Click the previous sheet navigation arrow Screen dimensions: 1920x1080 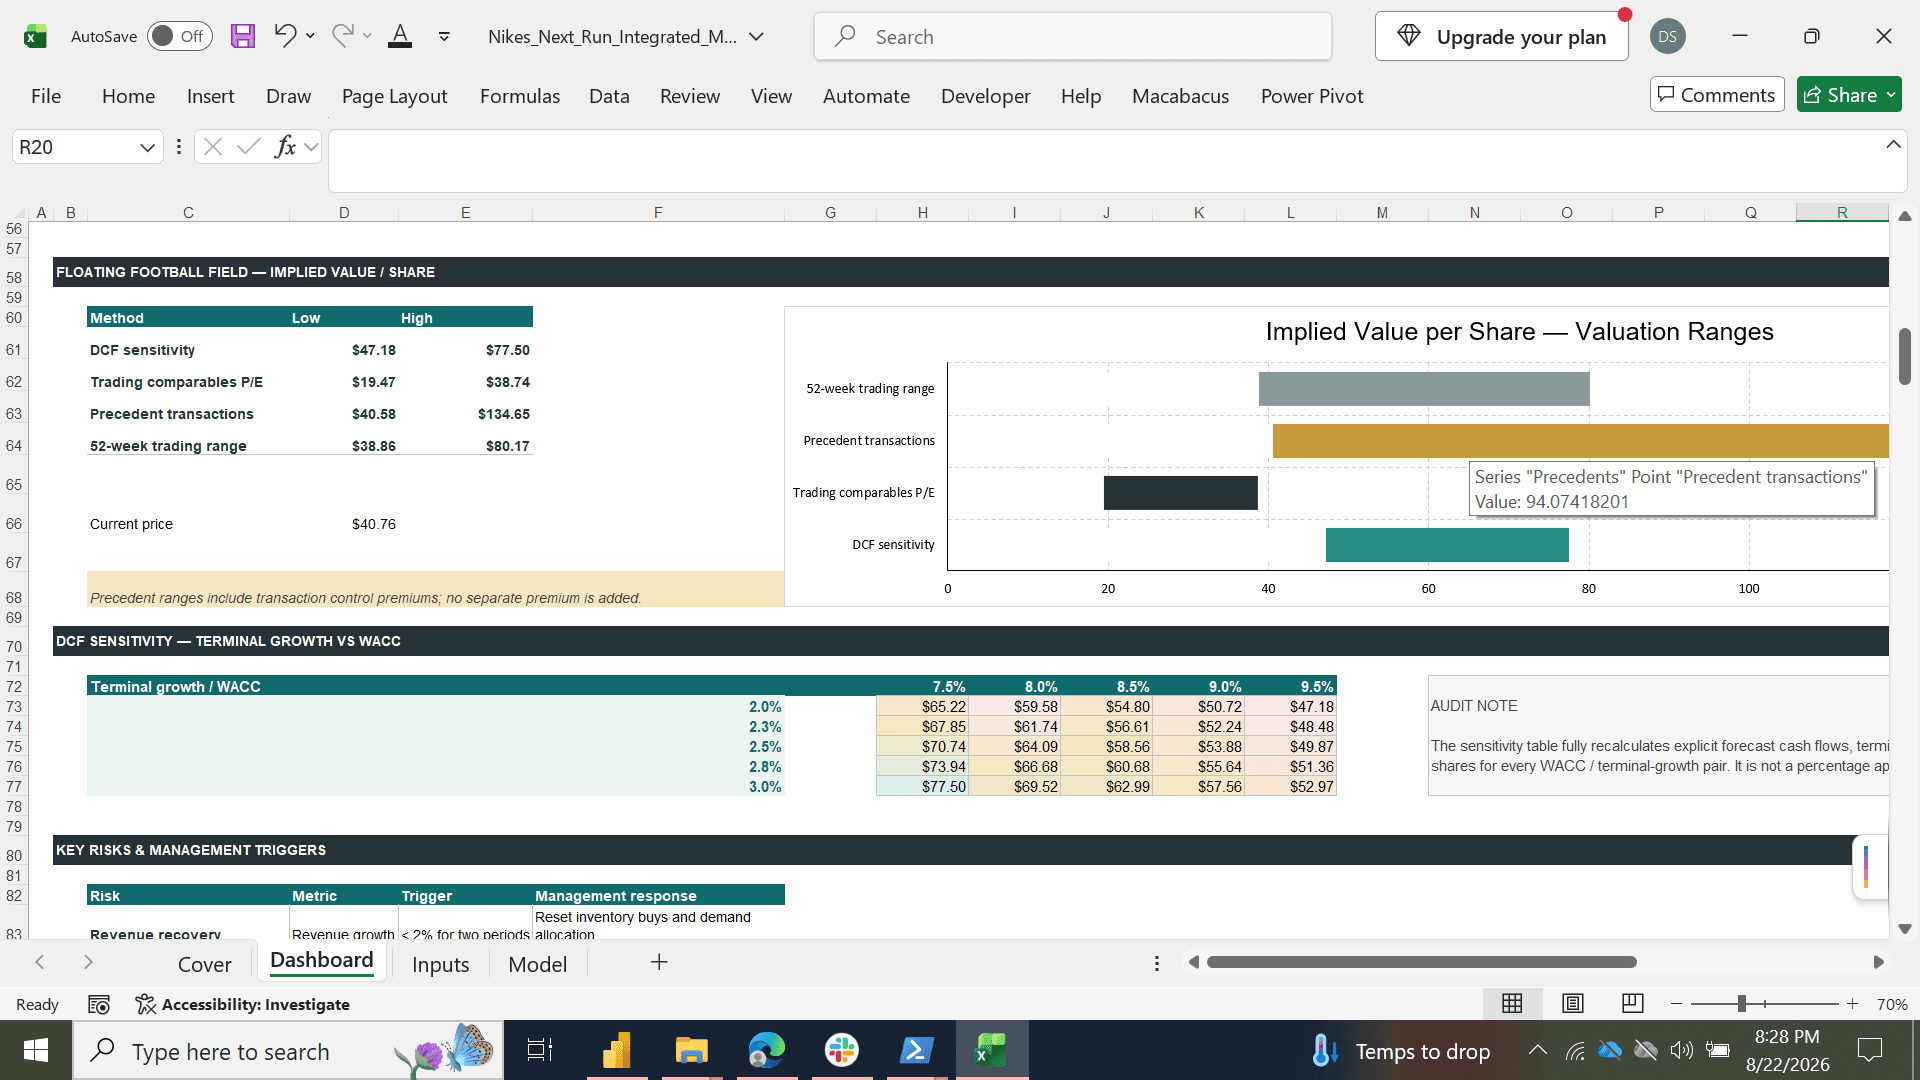click(x=40, y=962)
